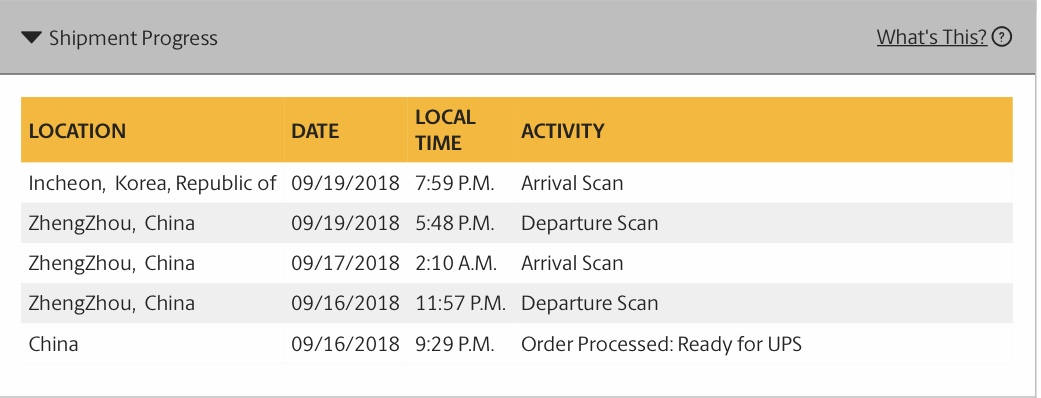Image resolution: width=1041 pixels, height=398 pixels.
Task: Select the DATE column header
Action: [315, 130]
